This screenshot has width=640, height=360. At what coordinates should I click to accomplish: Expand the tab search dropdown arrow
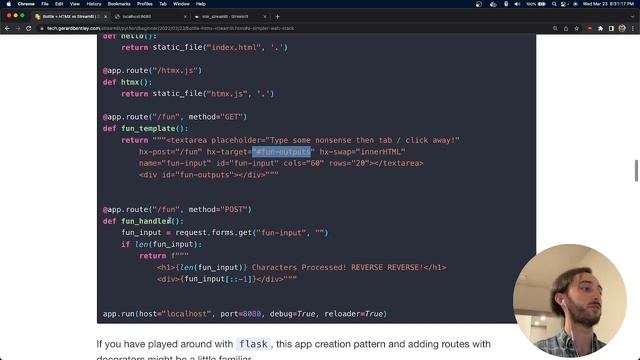(632, 17)
